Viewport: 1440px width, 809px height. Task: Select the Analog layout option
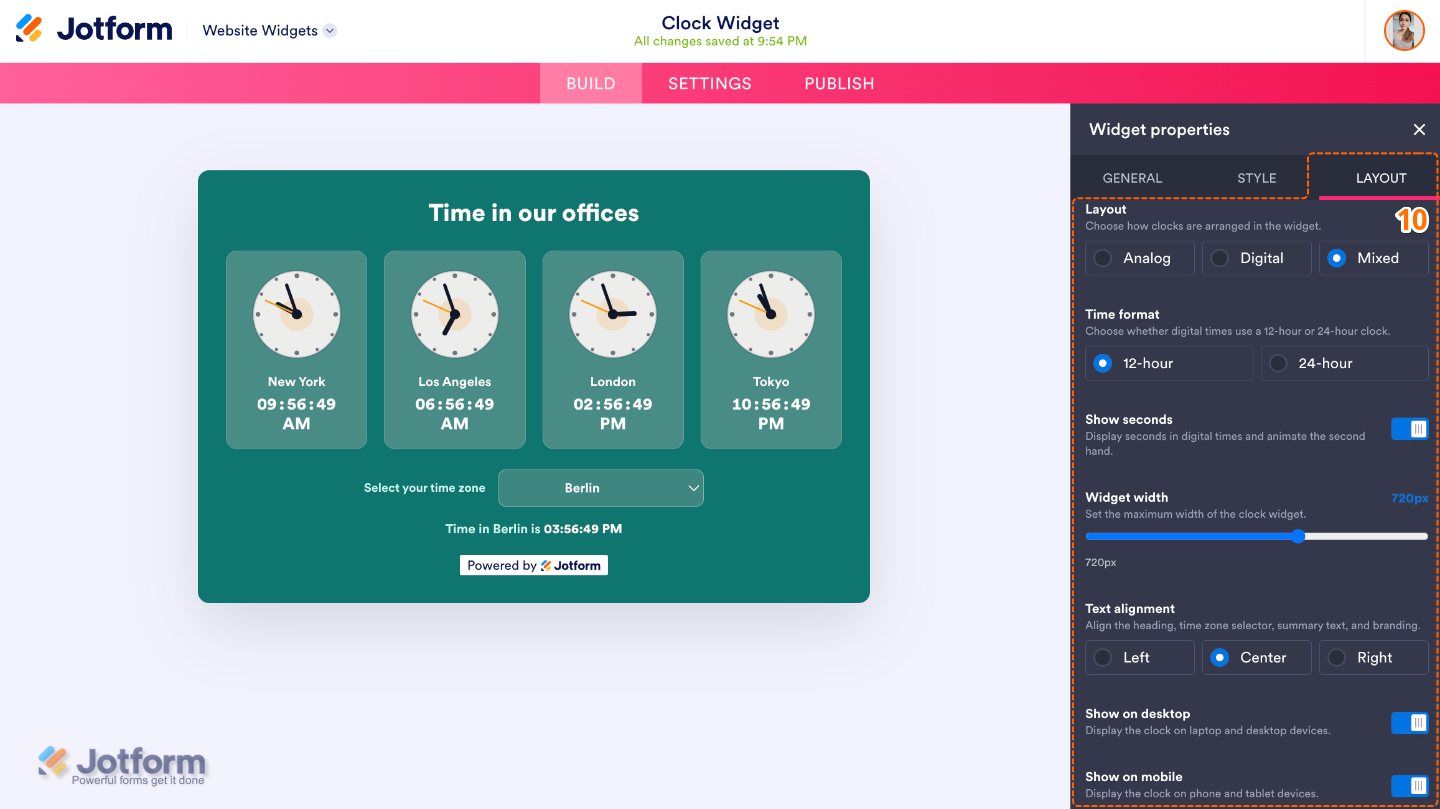pos(1140,258)
